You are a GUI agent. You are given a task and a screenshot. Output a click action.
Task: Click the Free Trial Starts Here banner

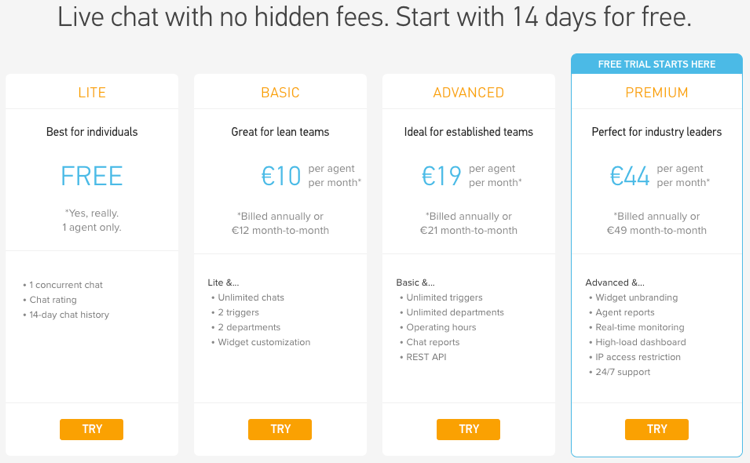(x=657, y=64)
